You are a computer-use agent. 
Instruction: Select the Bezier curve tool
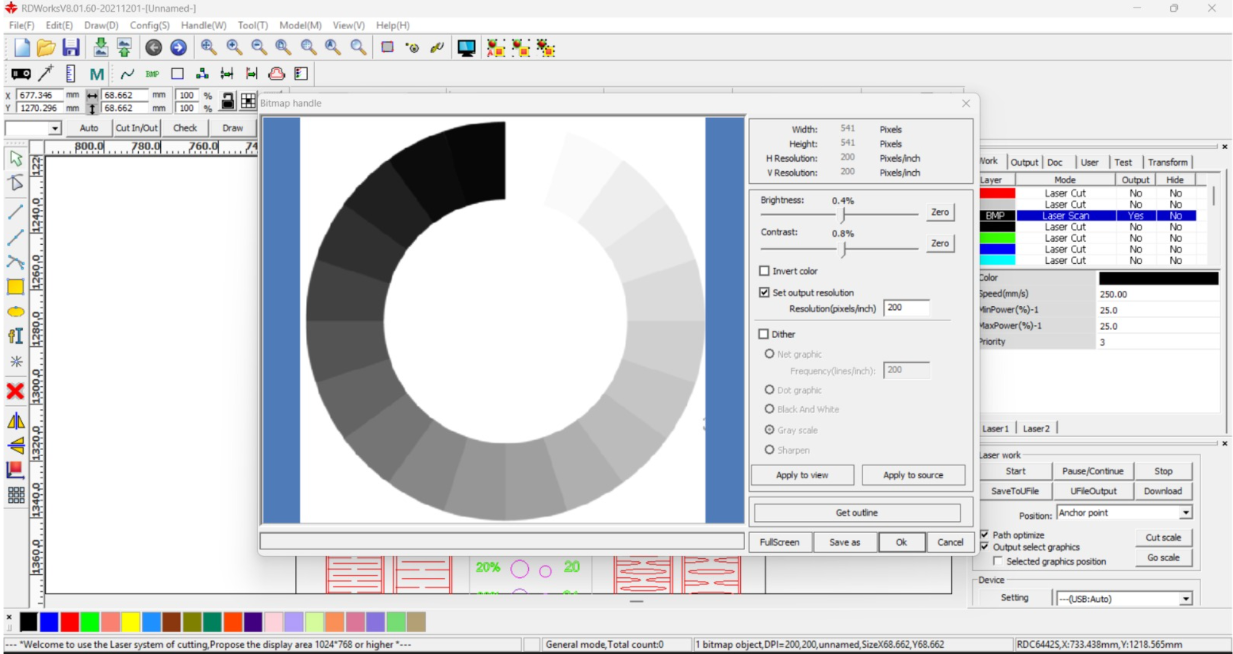coord(15,262)
